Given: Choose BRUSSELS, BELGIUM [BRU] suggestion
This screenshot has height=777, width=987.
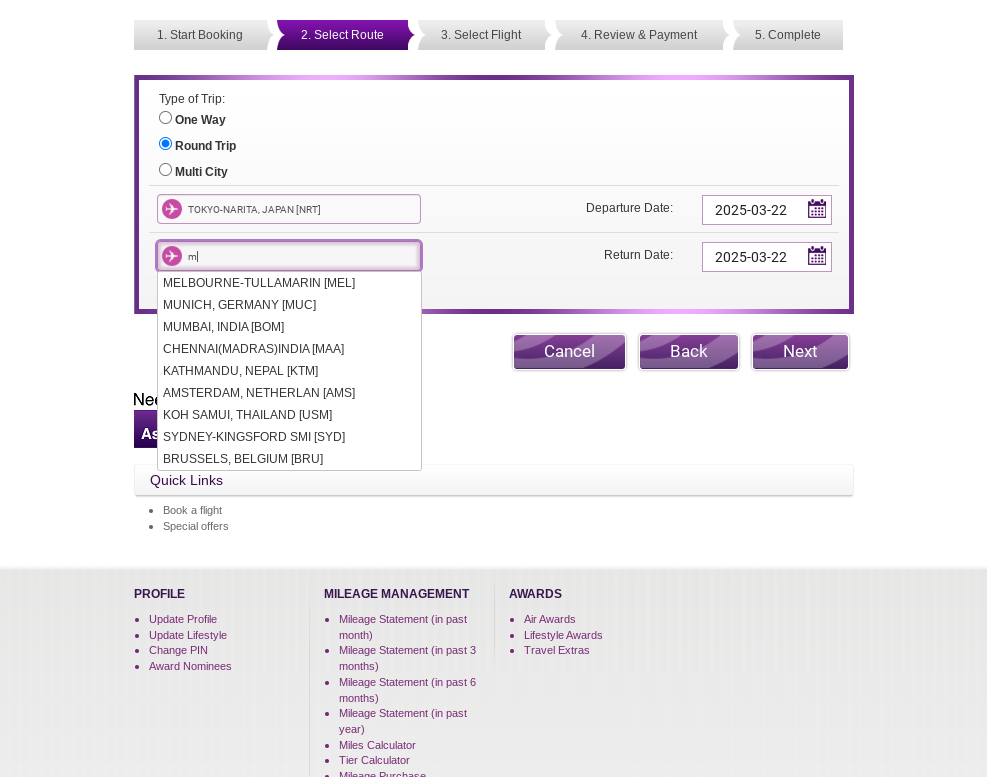Looking at the screenshot, I should [x=289, y=459].
